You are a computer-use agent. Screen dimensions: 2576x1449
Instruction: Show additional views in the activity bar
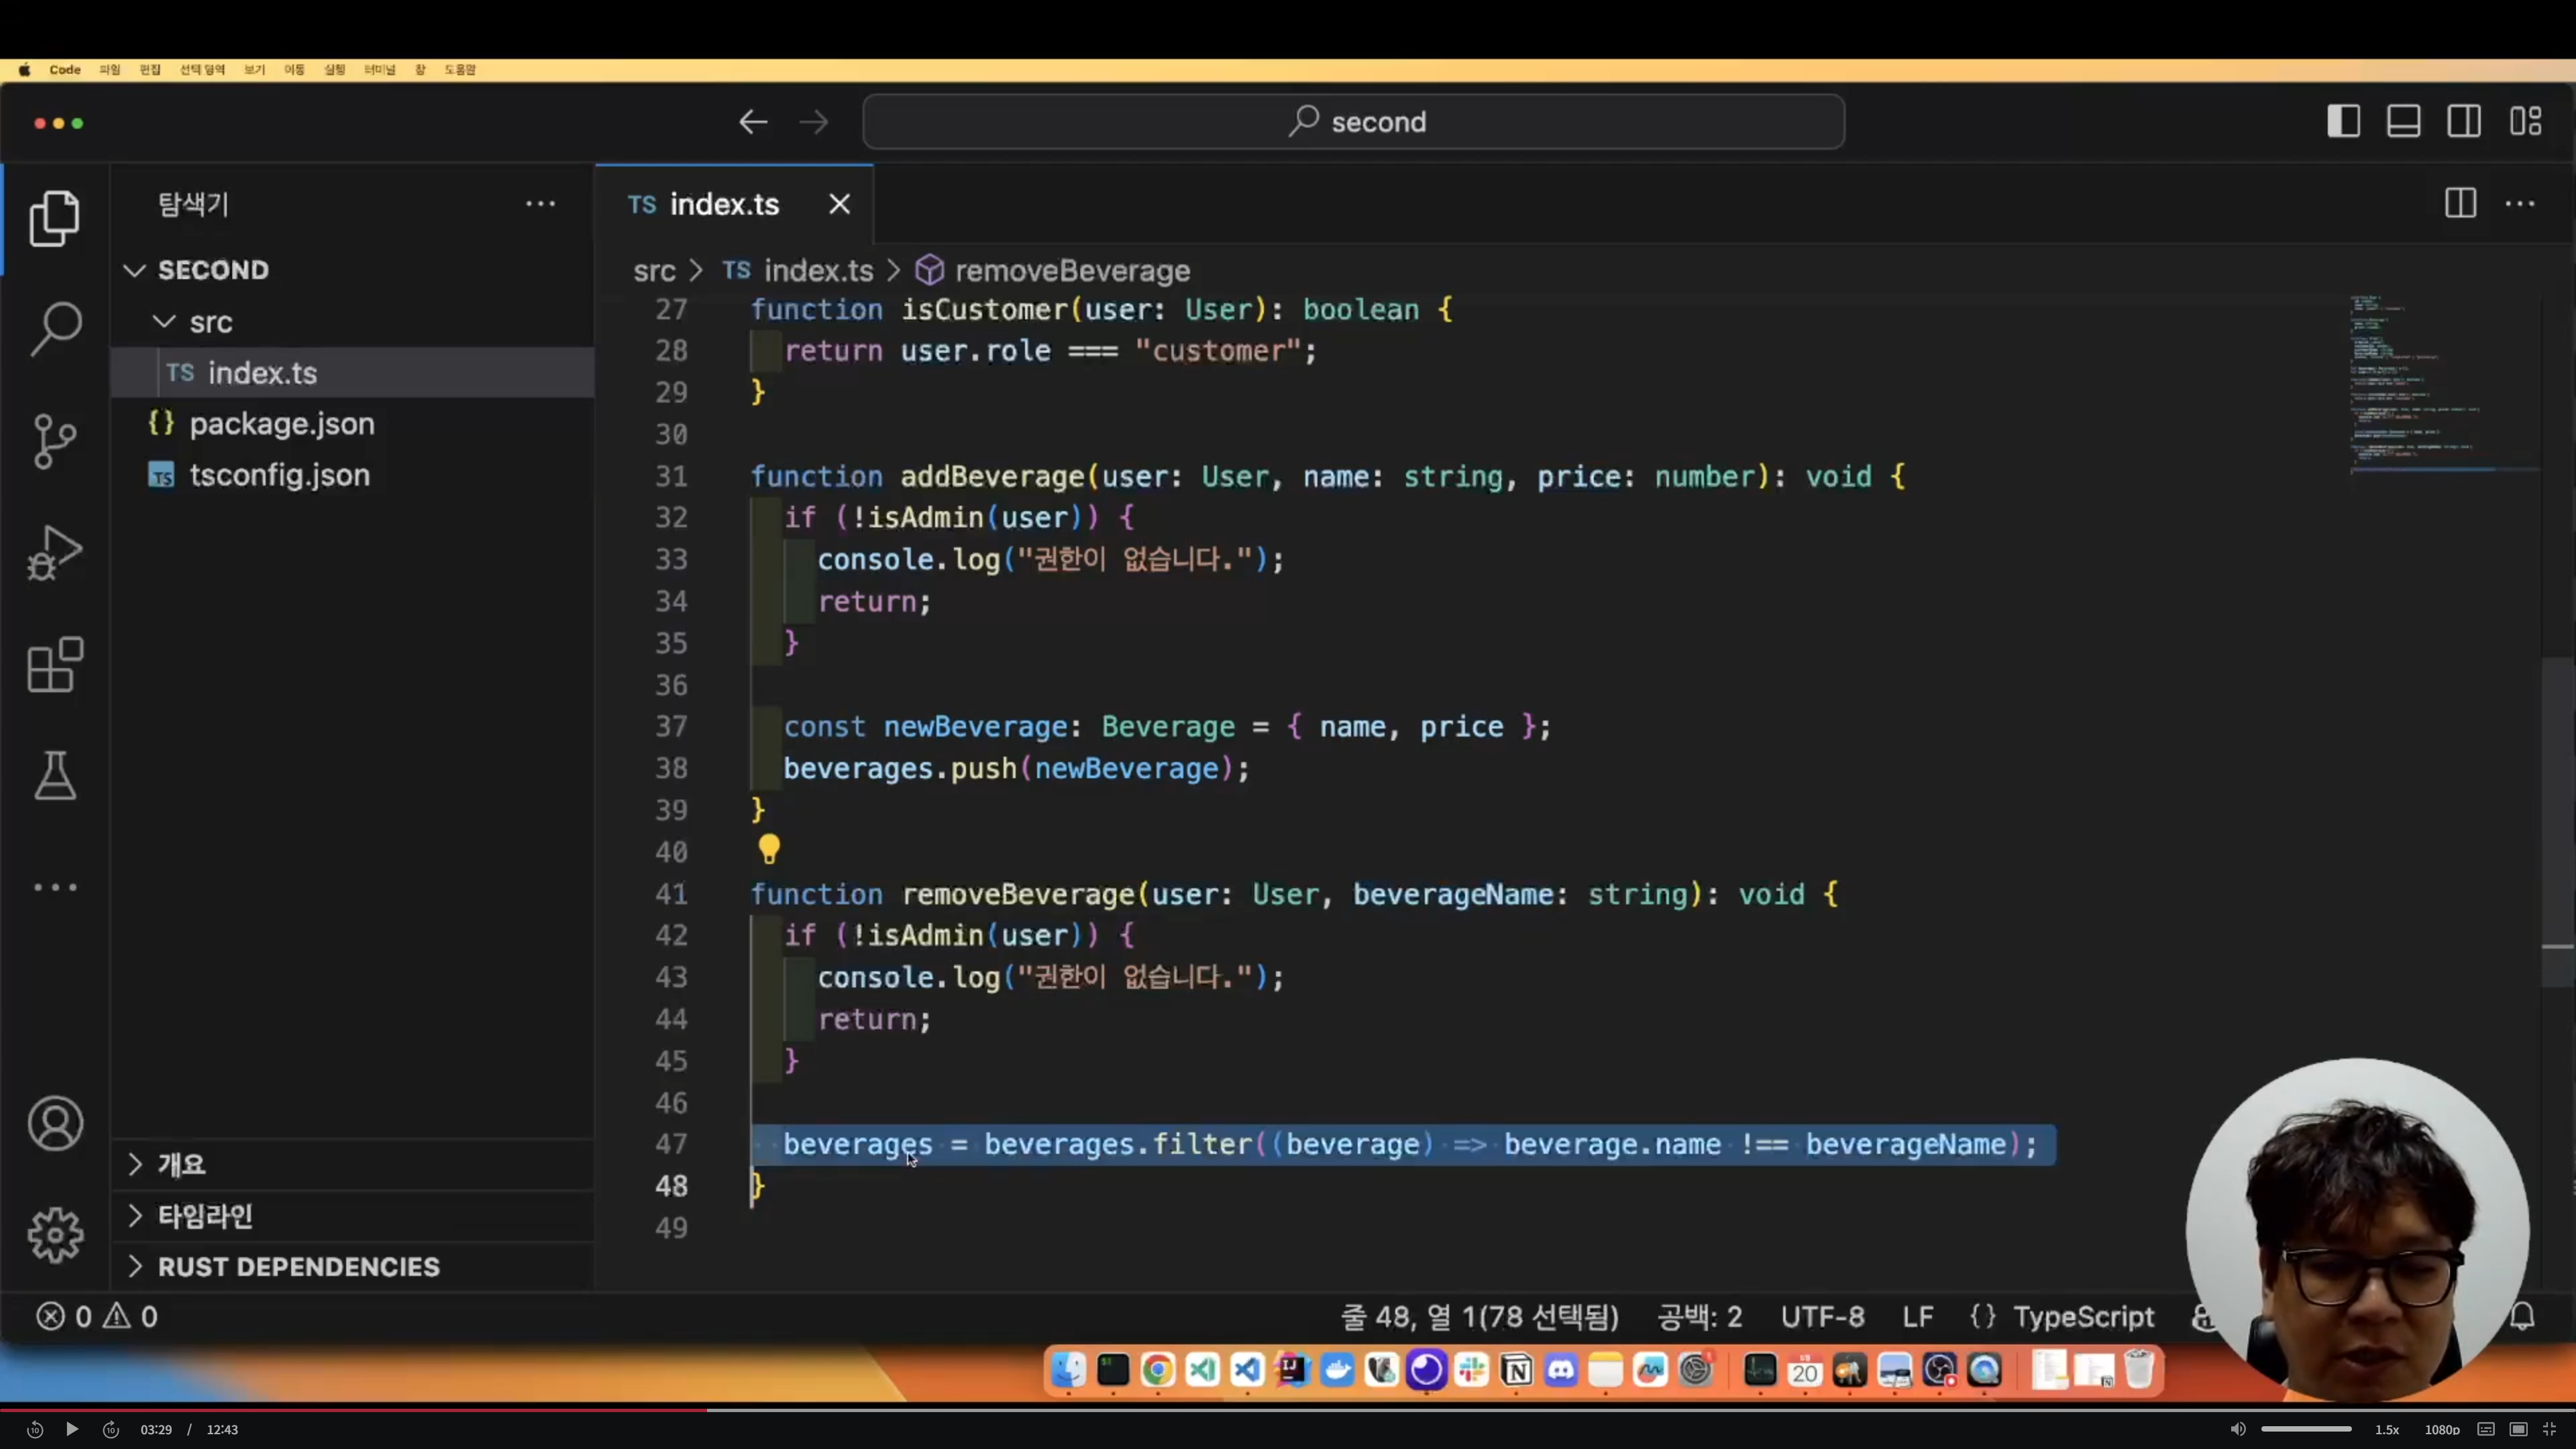pyautogui.click(x=55, y=887)
